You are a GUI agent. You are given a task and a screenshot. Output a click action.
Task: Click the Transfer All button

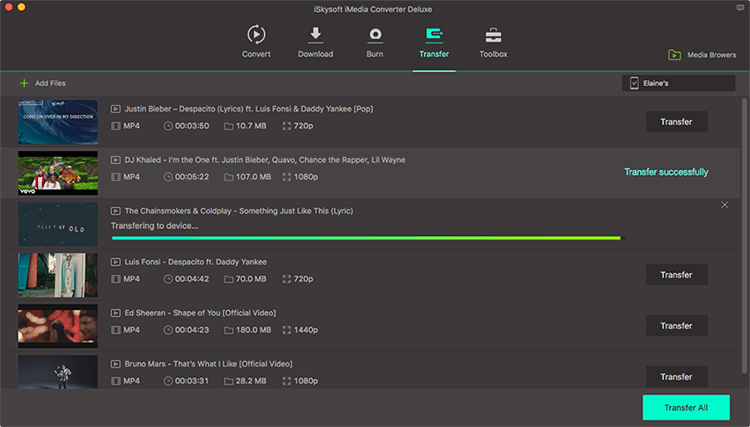(x=686, y=407)
